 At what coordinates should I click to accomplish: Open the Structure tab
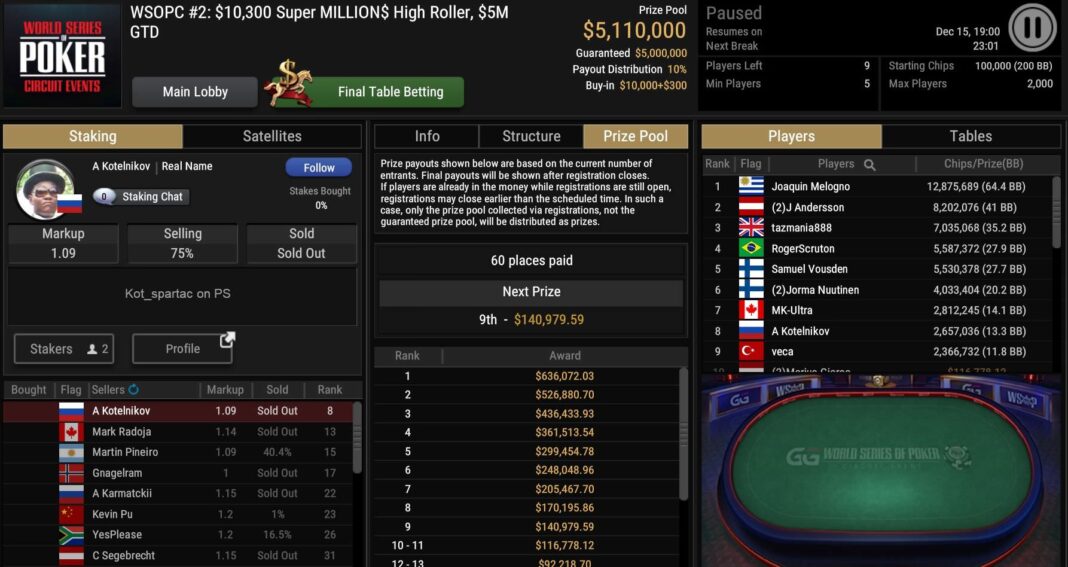[x=531, y=136]
